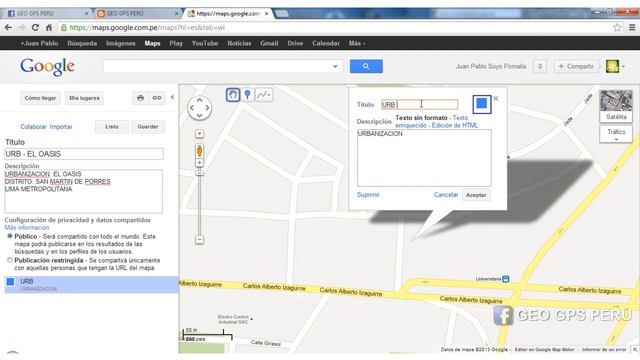Switch to Satélite map view
640x360 pixels.
[616, 106]
